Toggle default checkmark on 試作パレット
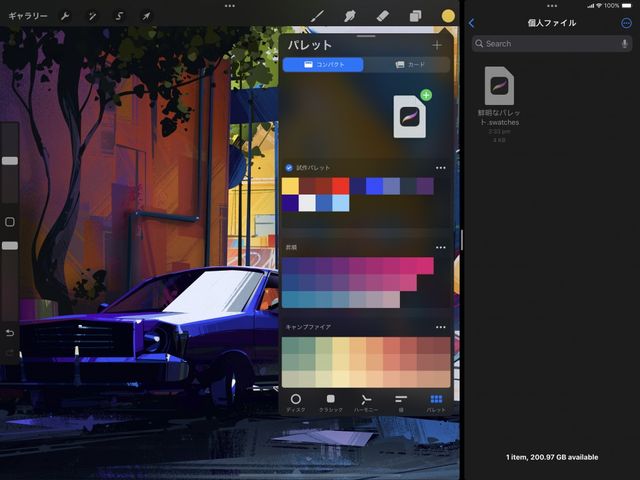The image size is (640, 480). tap(289, 168)
